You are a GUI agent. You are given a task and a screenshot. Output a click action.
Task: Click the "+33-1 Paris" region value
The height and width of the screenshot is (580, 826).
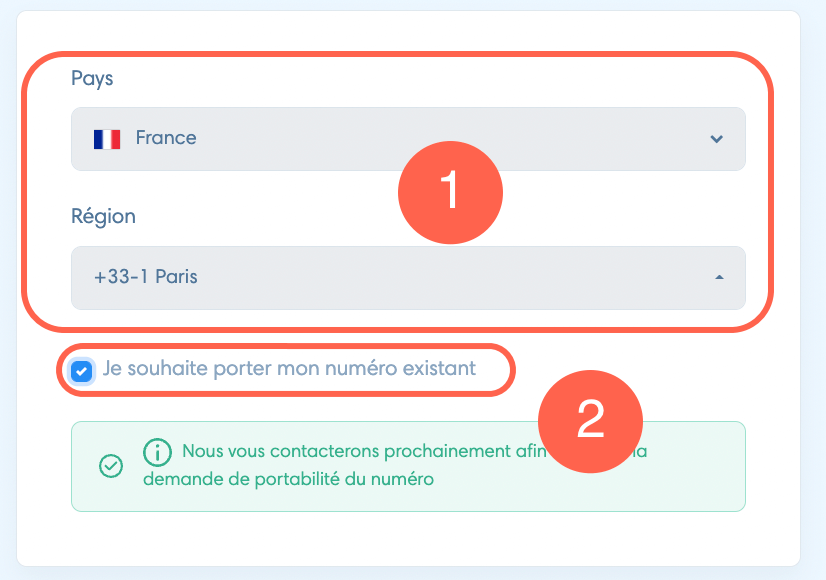point(146,277)
